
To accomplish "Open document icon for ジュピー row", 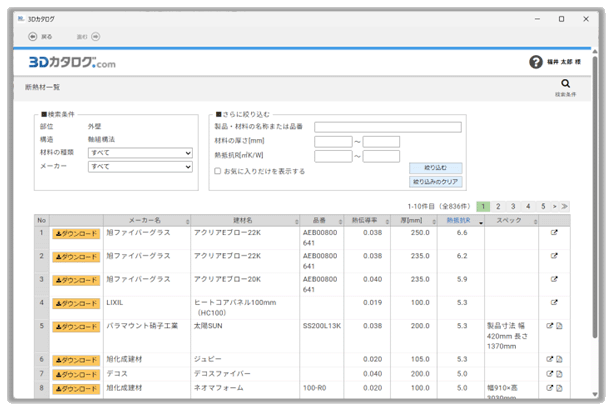I will coord(559,359).
